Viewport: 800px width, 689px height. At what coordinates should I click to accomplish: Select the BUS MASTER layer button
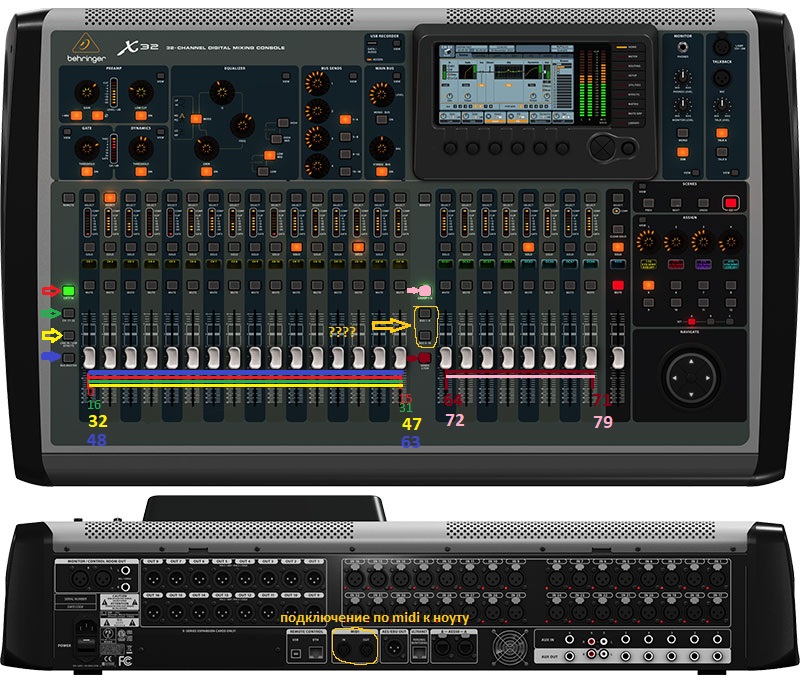pyautogui.click(x=68, y=358)
